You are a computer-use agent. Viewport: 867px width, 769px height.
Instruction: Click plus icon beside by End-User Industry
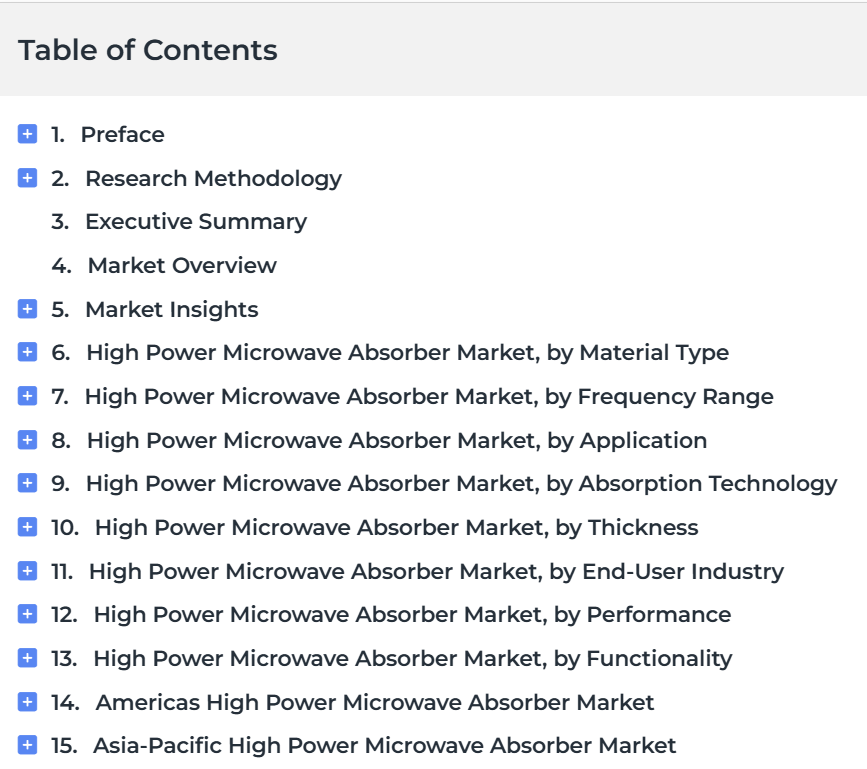(x=27, y=571)
